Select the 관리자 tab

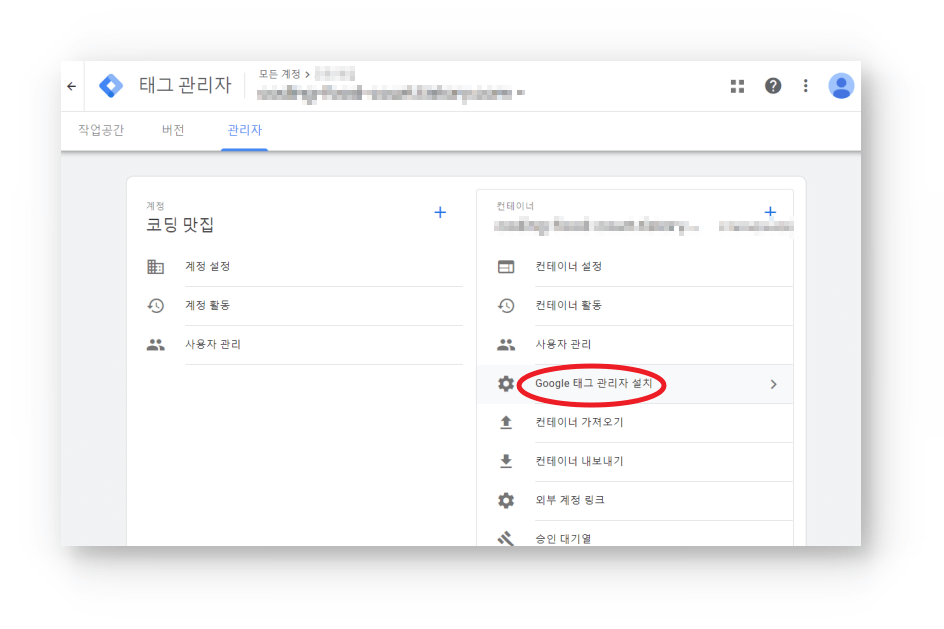(x=244, y=130)
